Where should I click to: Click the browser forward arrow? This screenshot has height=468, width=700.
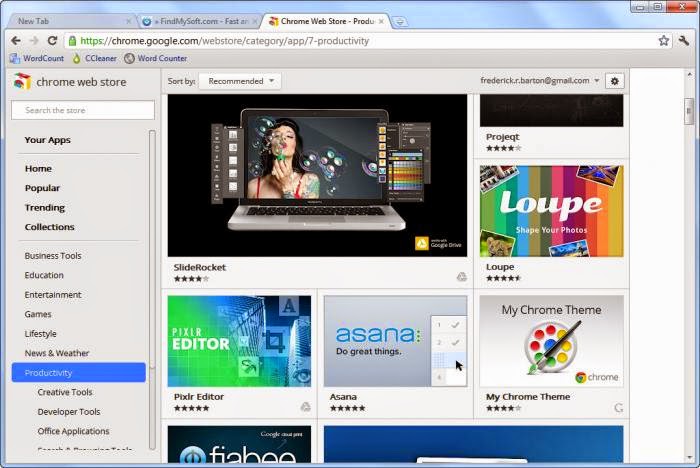pyautogui.click(x=34, y=41)
